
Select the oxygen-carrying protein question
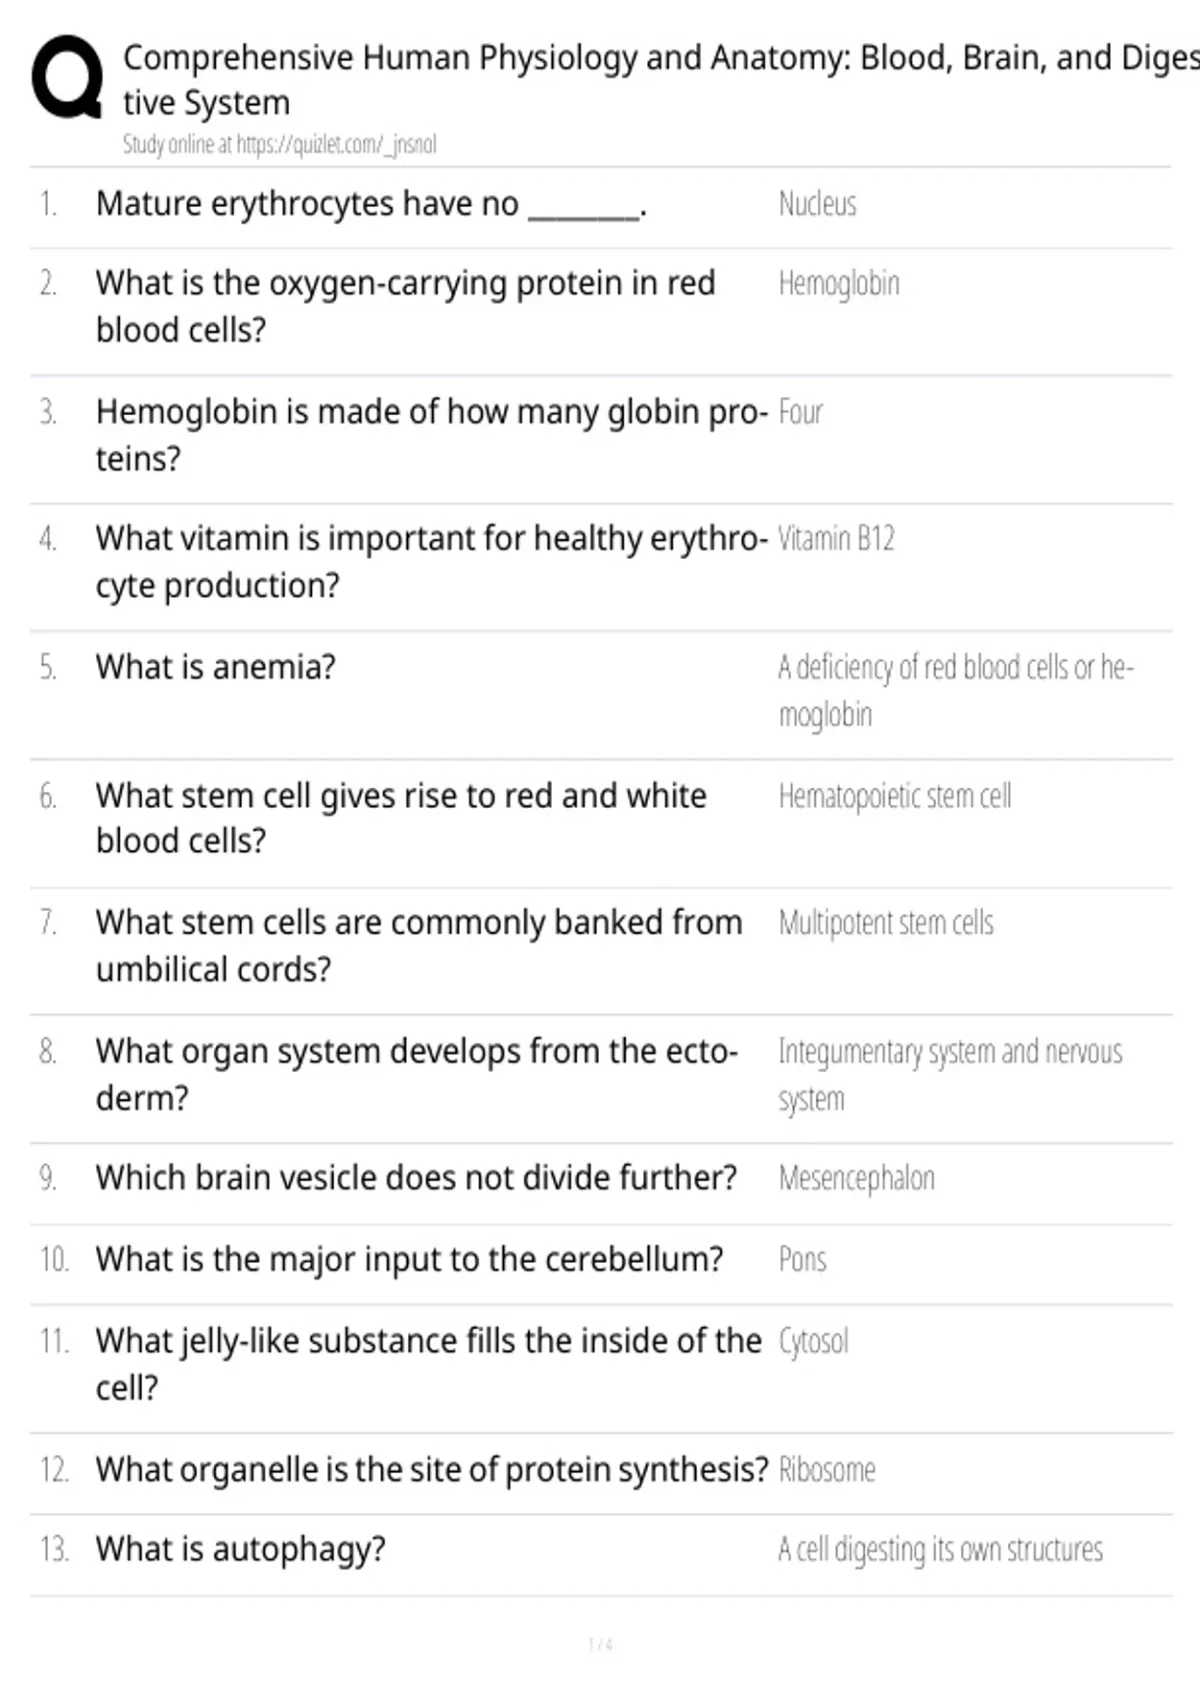[x=405, y=306]
